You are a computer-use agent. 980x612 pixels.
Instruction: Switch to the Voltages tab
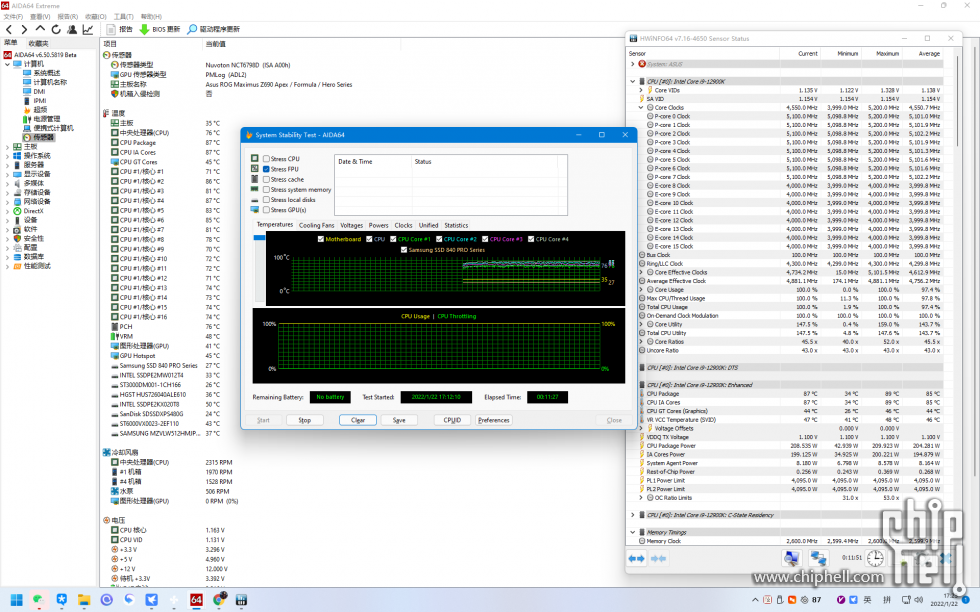click(x=351, y=226)
